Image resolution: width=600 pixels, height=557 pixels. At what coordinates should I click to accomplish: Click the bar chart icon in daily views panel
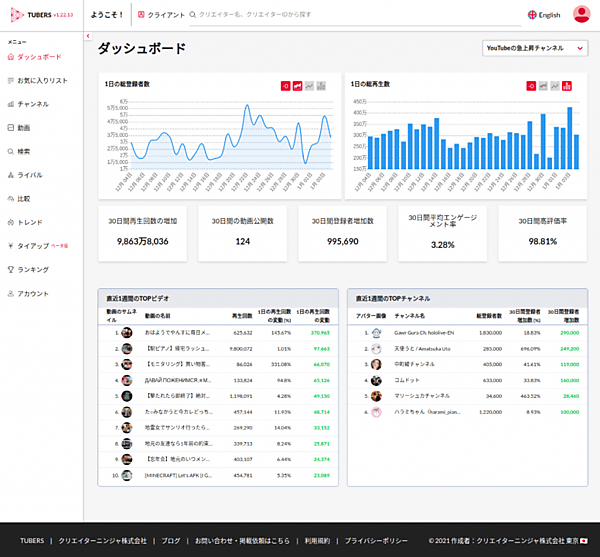[x=568, y=86]
